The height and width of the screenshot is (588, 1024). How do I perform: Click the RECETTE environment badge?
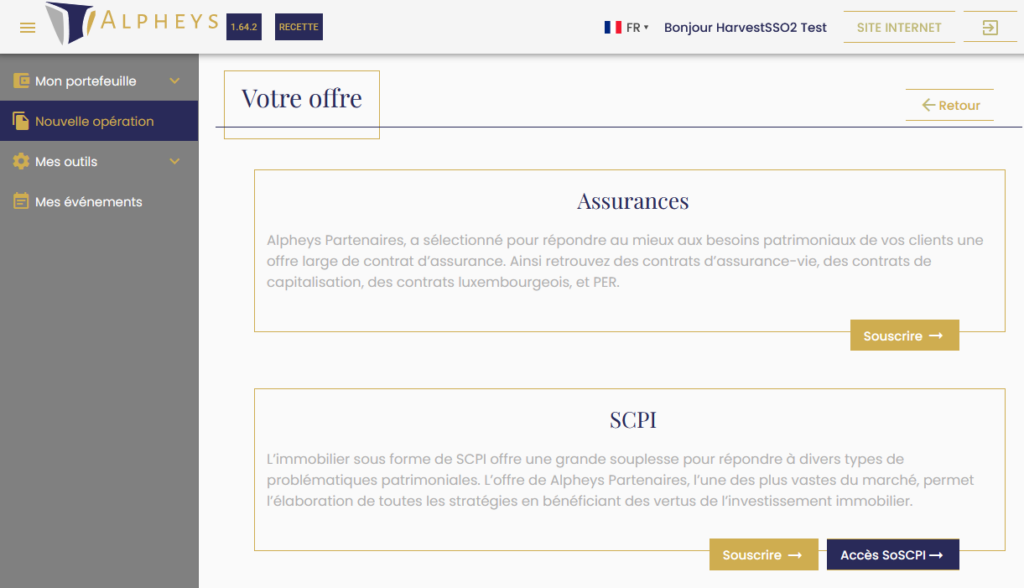coord(298,27)
